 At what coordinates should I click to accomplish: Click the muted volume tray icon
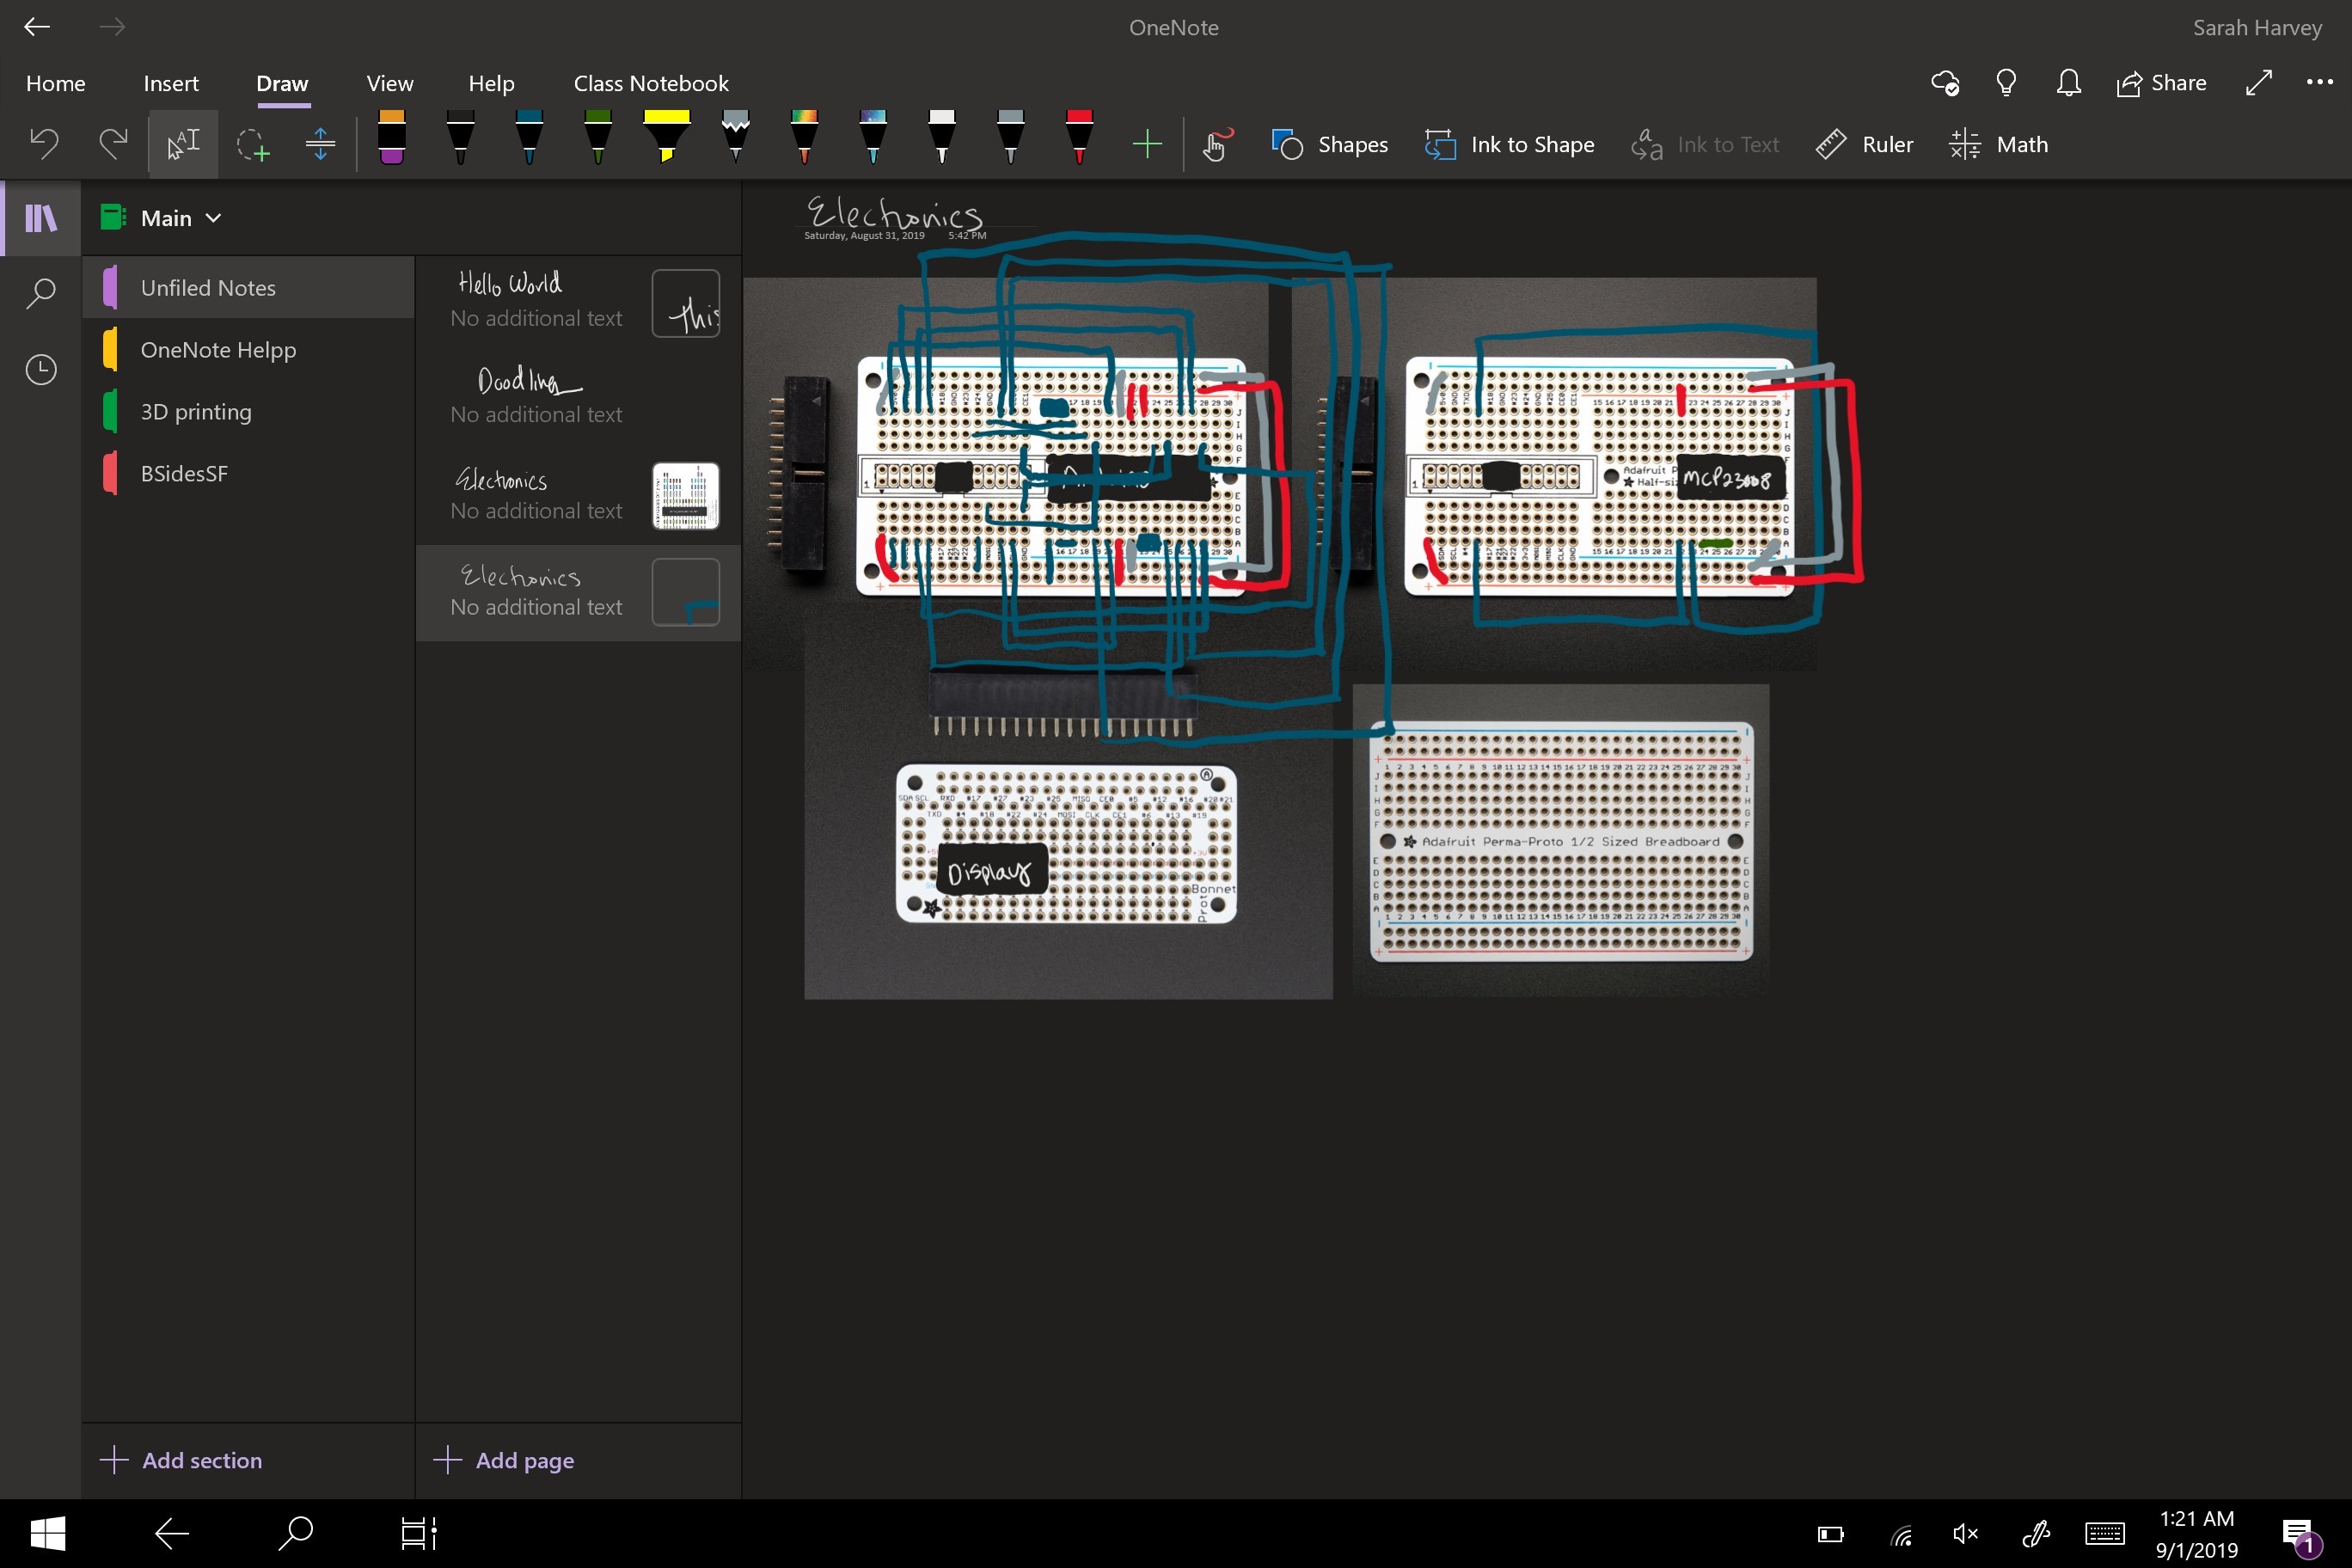[1965, 1533]
